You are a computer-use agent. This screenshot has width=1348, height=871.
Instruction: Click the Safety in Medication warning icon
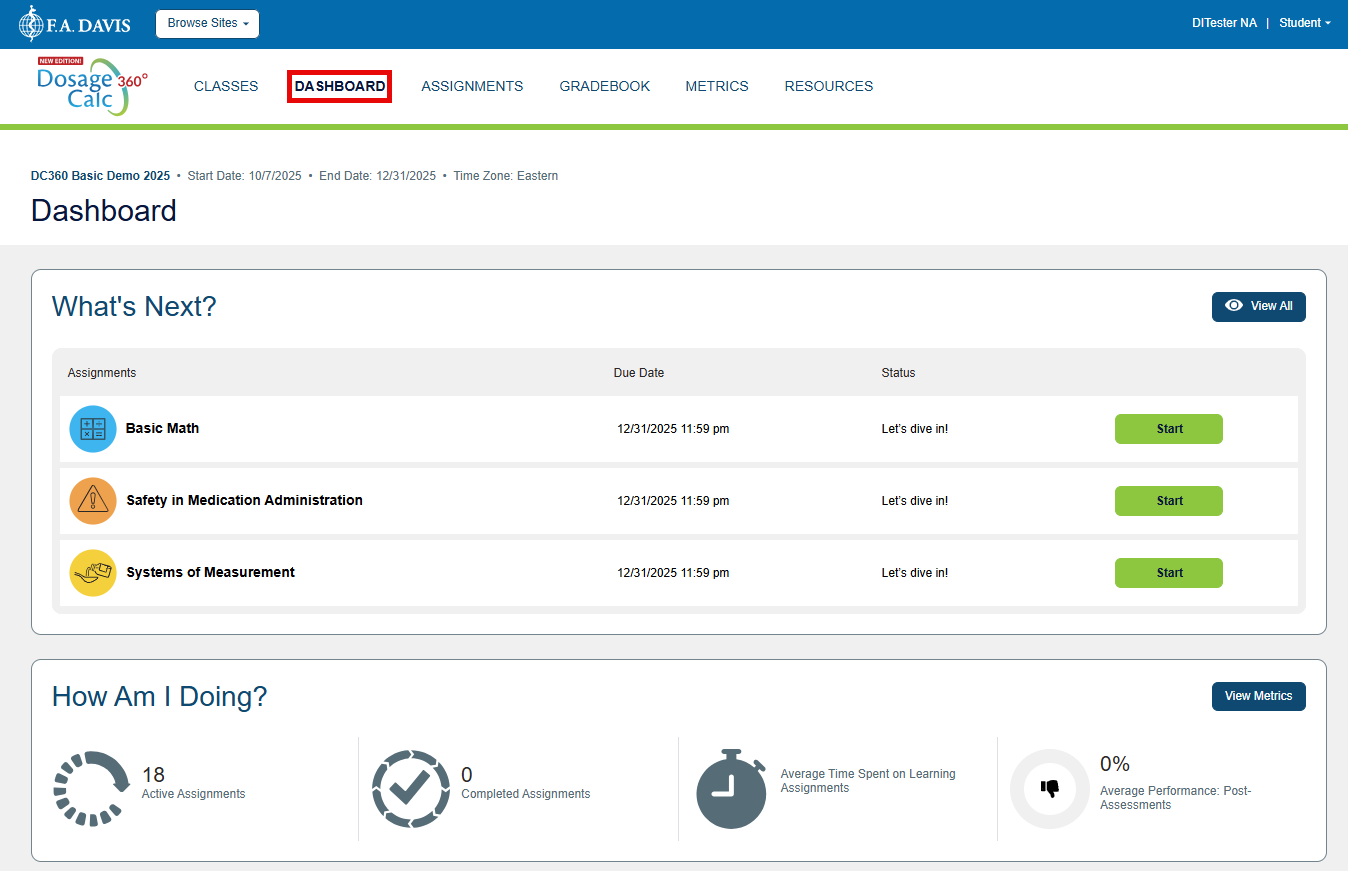(93, 501)
